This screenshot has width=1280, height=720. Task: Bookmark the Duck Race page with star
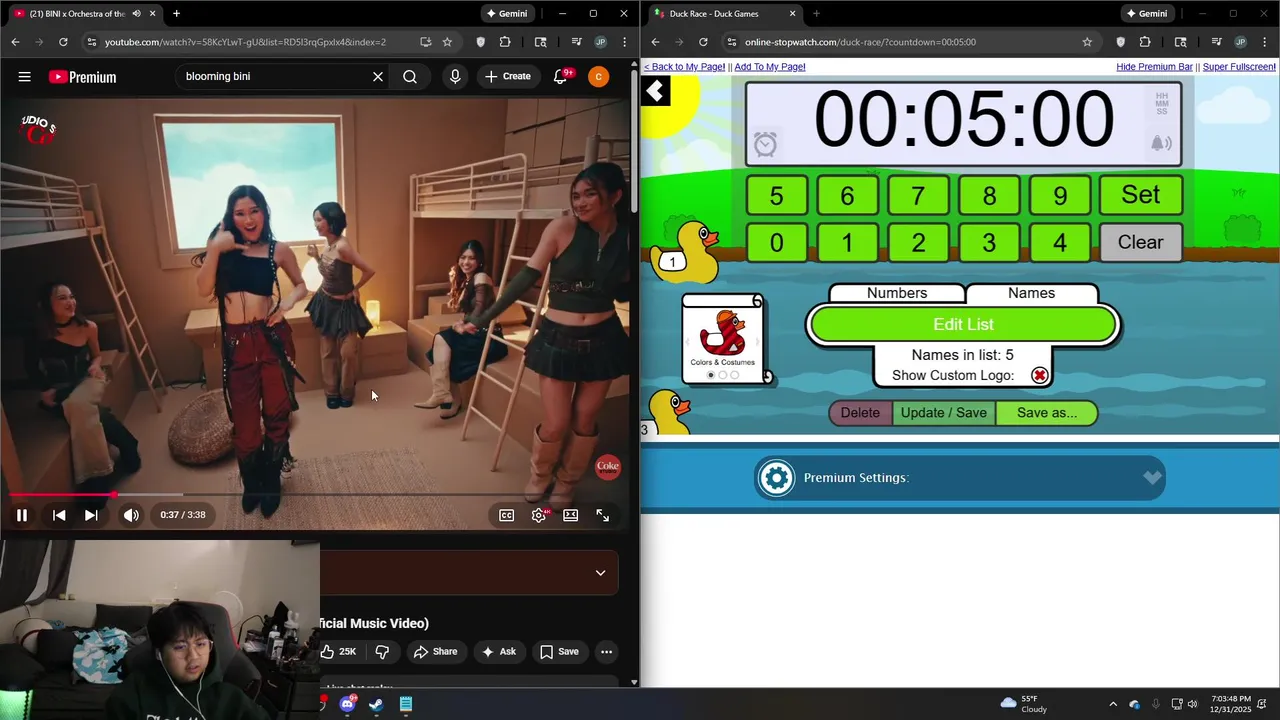(x=1087, y=42)
